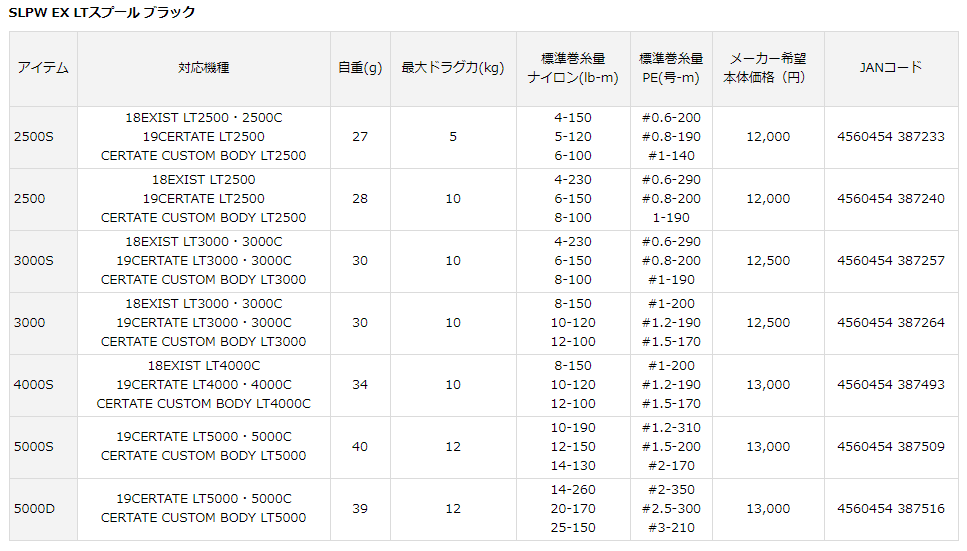
Task: Click PE capacity #1.2-310
Action: point(671,428)
